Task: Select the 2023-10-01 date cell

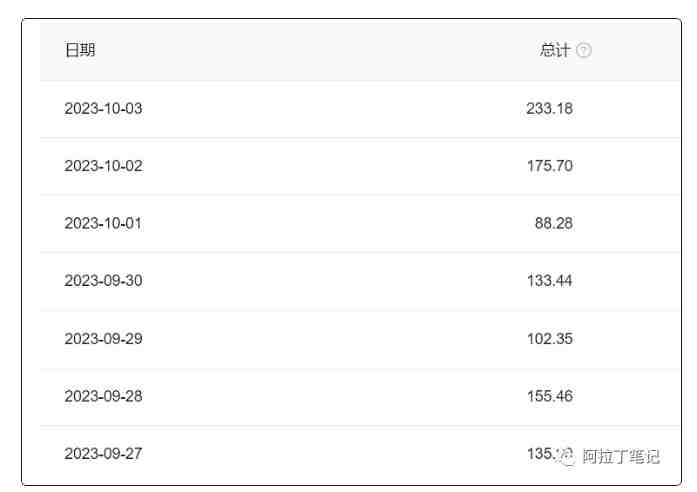Action: [103, 223]
